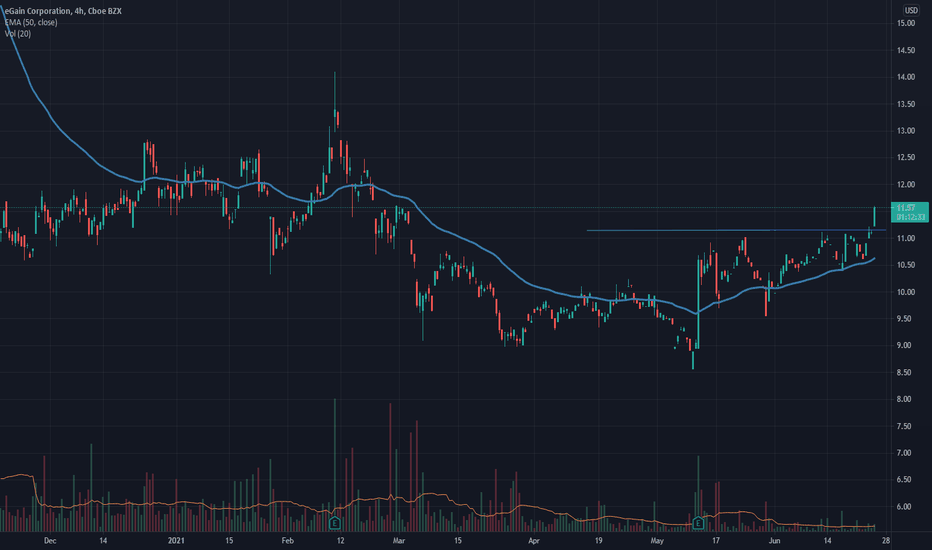The image size is (932, 550).
Task: Open the earnings marker E near February 12
Action: [335, 523]
